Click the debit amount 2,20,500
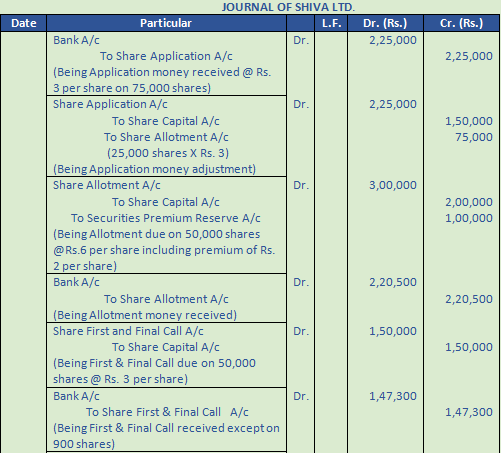This screenshot has width=501, height=453. 393,282
